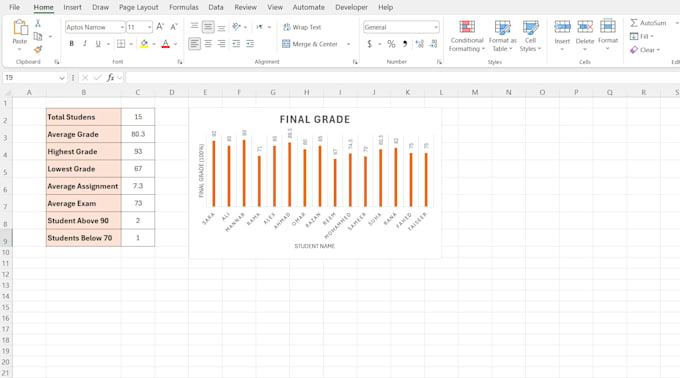
Task: Open Cell Styles gallery
Action: (530, 36)
